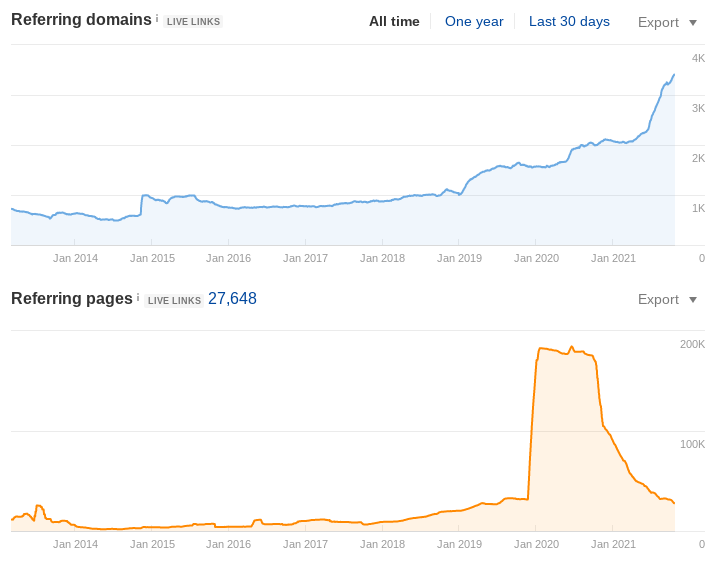
Task: Click Jan 2015 label on Referring domains chart
Action: point(152,258)
